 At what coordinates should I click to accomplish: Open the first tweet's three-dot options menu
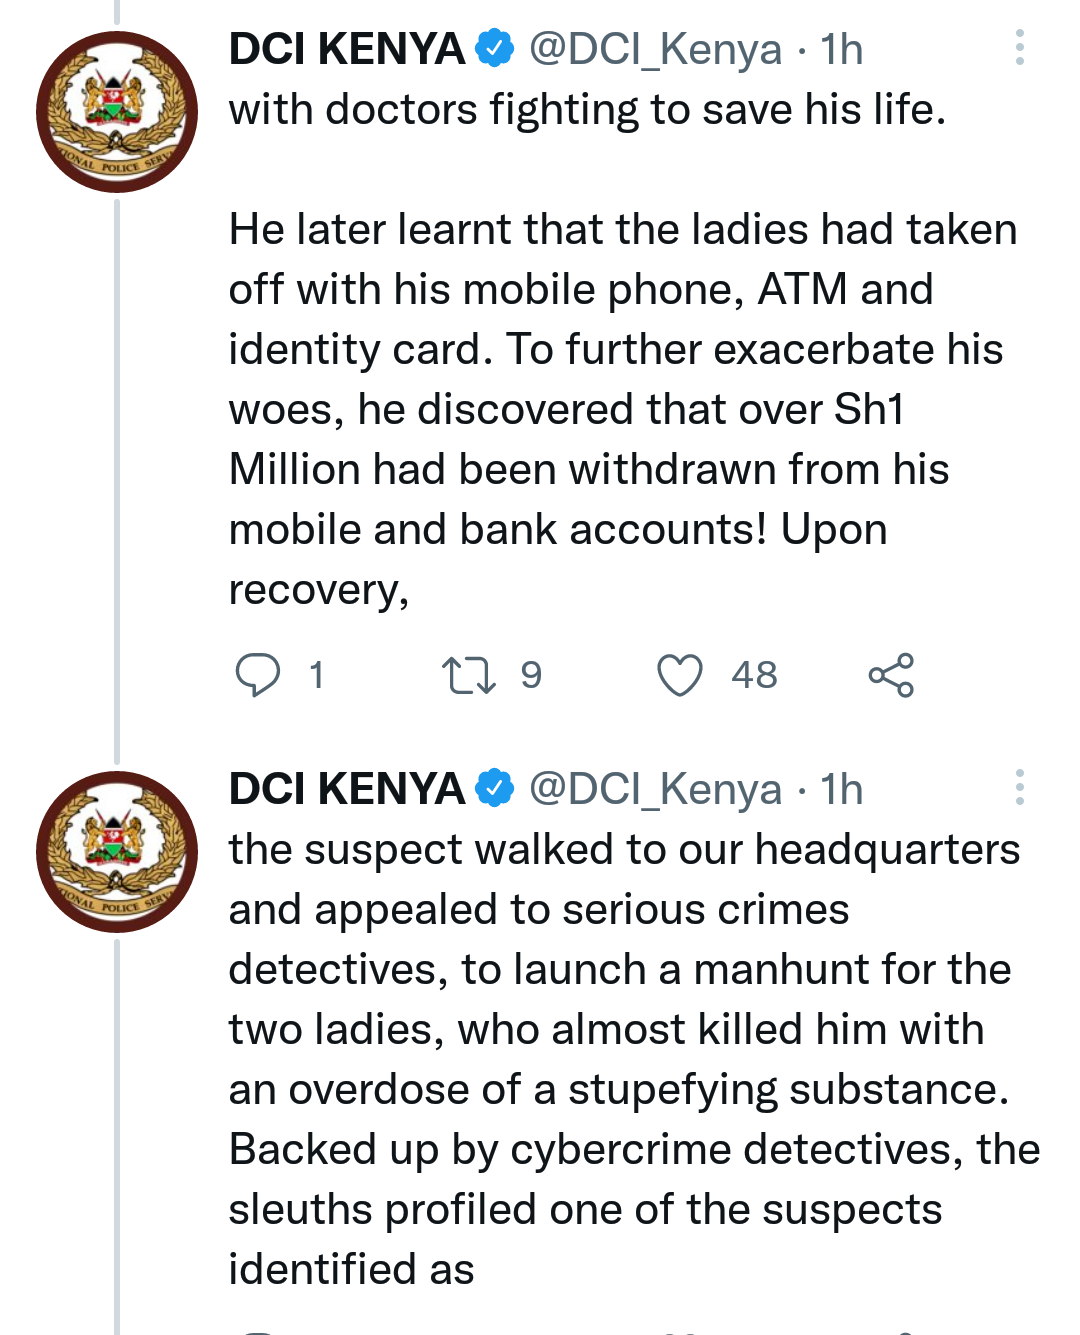1019,48
